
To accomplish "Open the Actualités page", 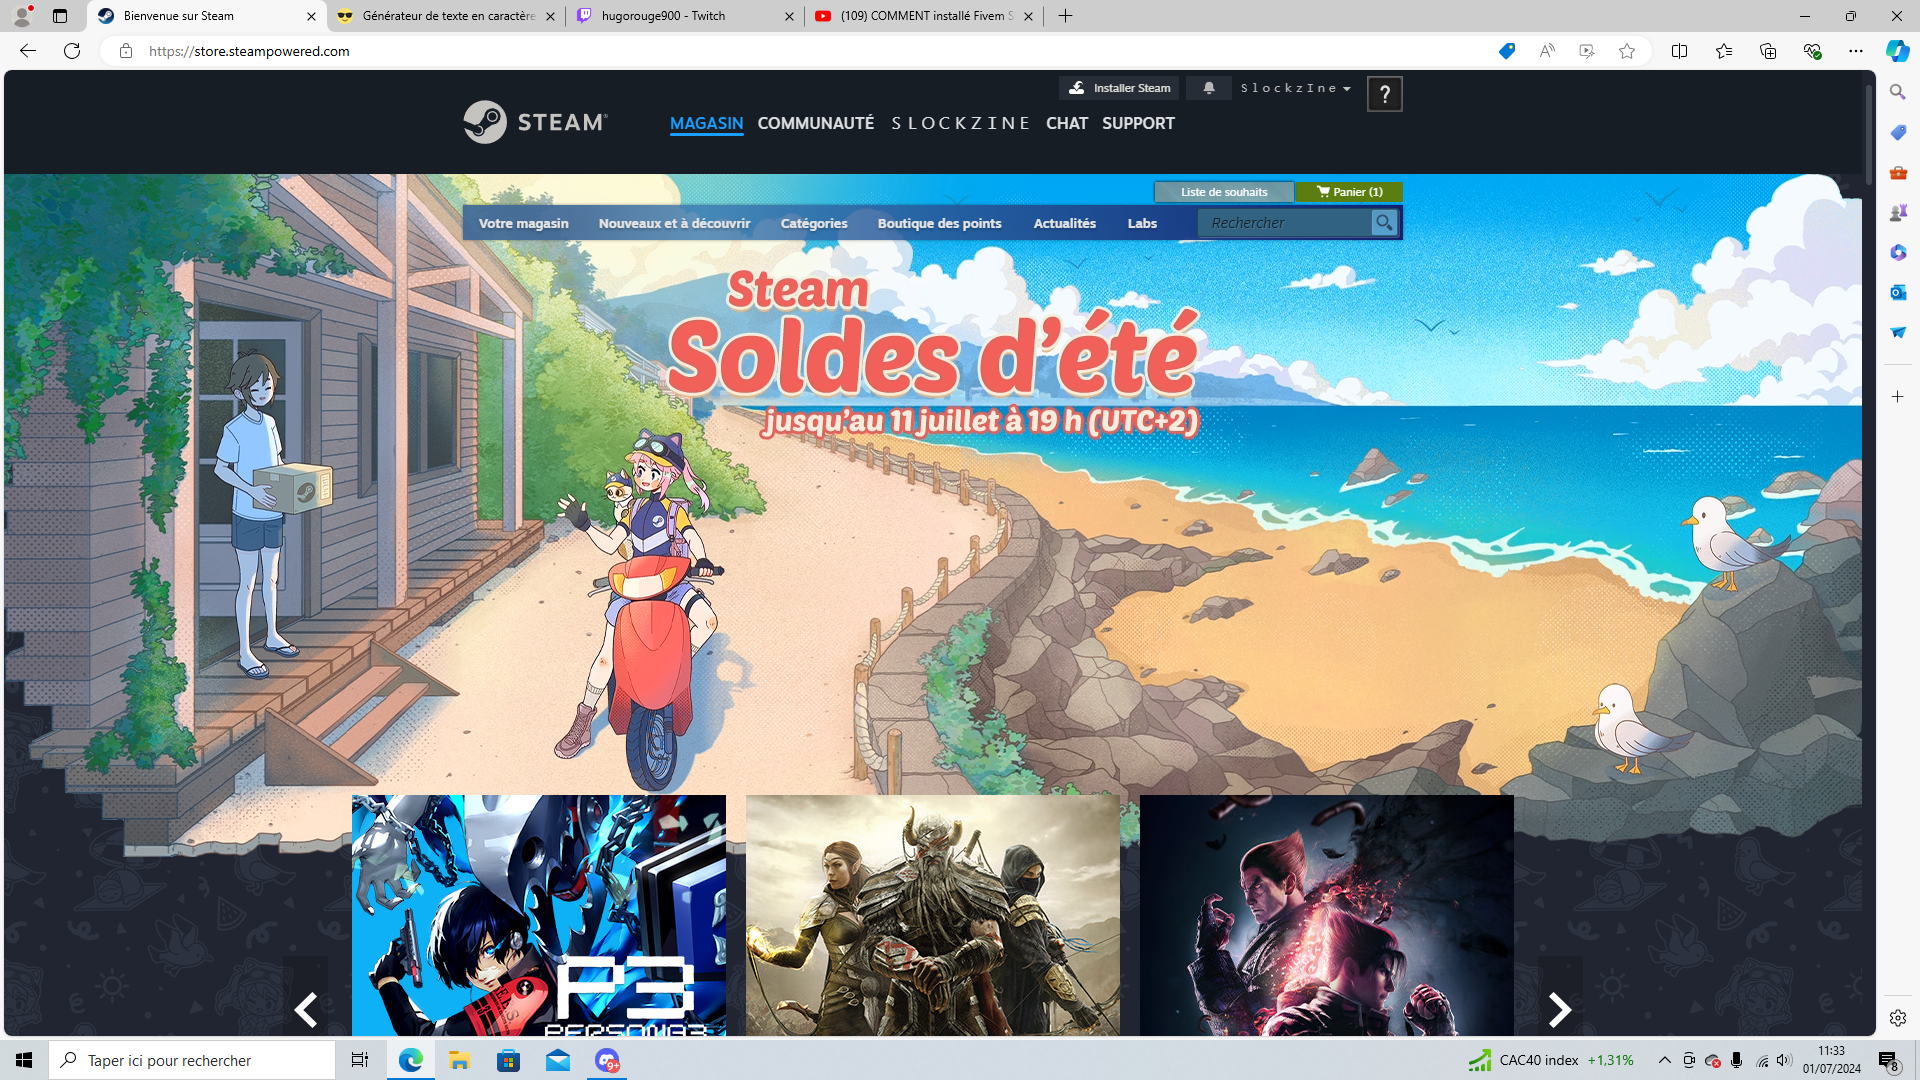I will (x=1064, y=223).
